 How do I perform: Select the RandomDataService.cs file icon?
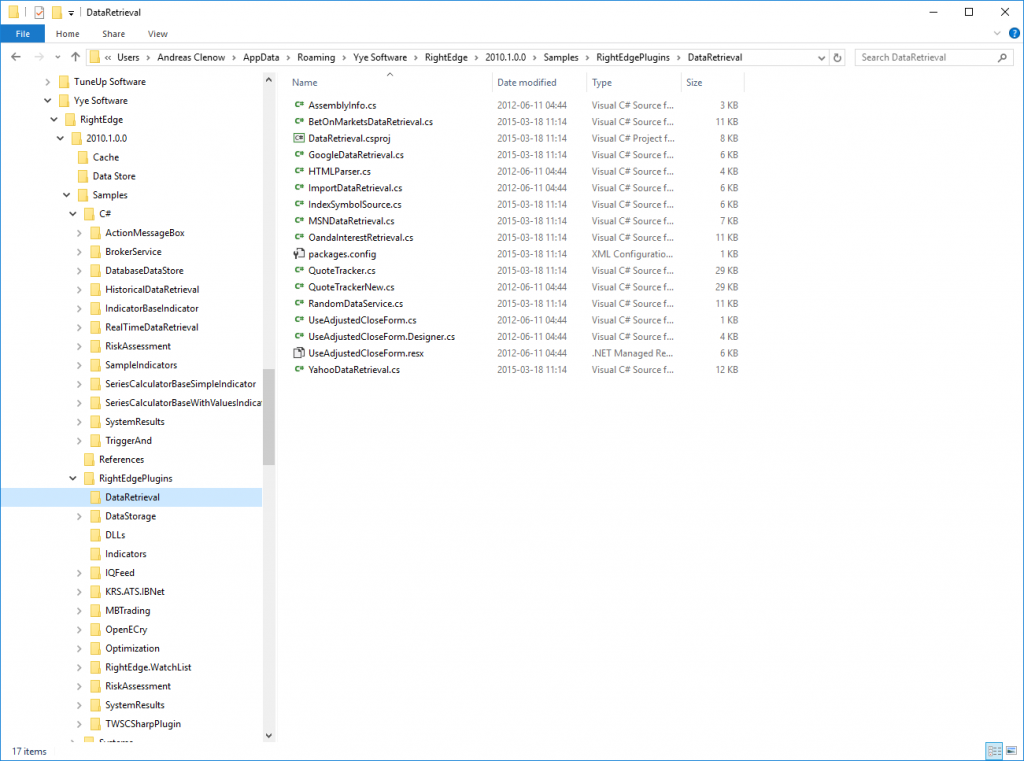click(299, 303)
